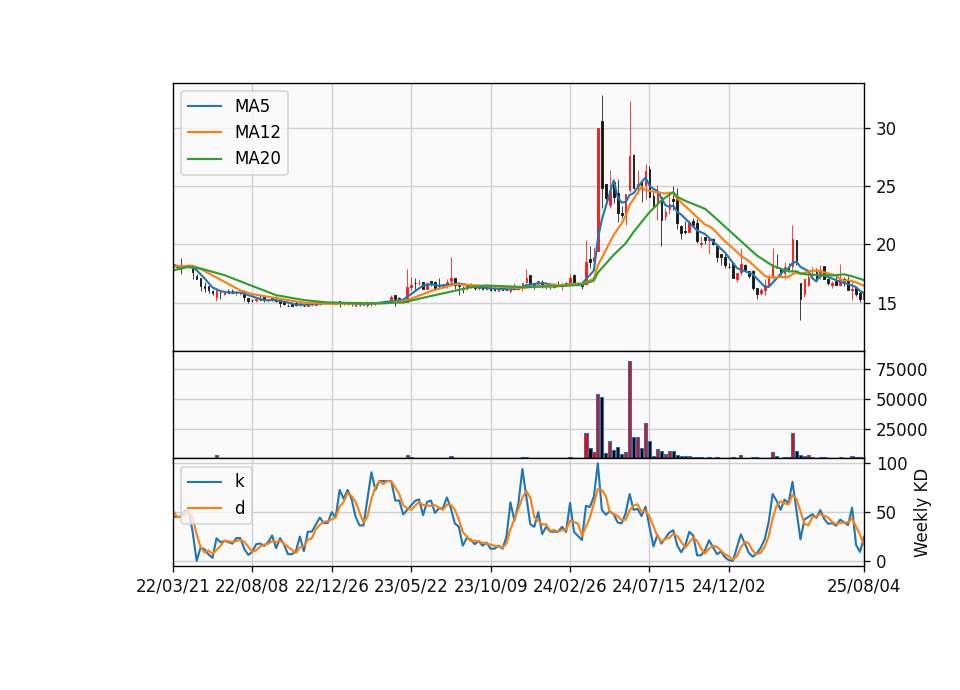Click the 23/10/09 date tick label
960x690 pixels.
coord(490,587)
